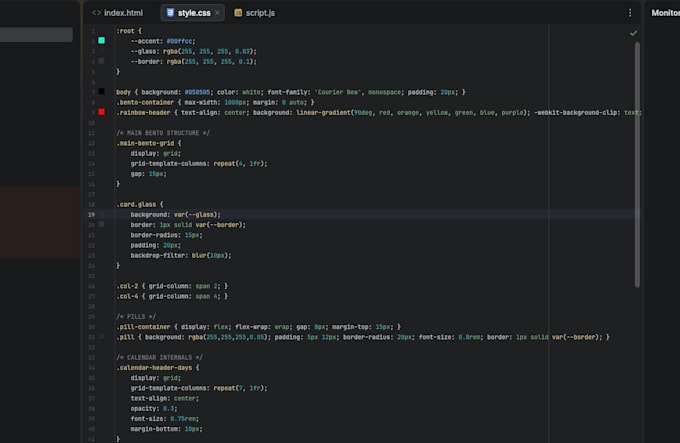Click line number 19 in the gutter
Viewport: 680px width, 443px height.
(x=92, y=215)
